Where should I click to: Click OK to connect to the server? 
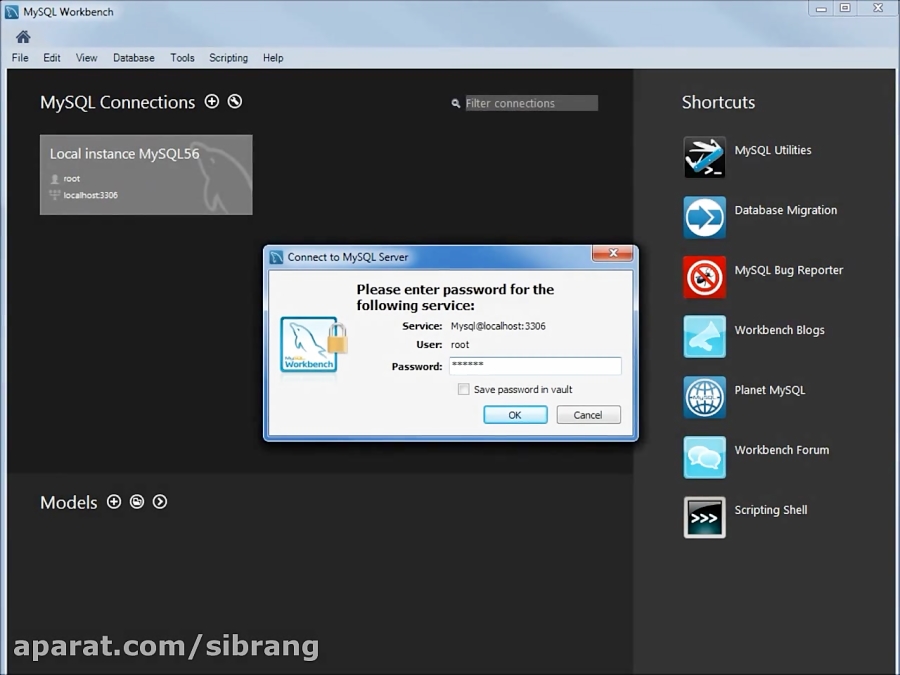point(514,414)
